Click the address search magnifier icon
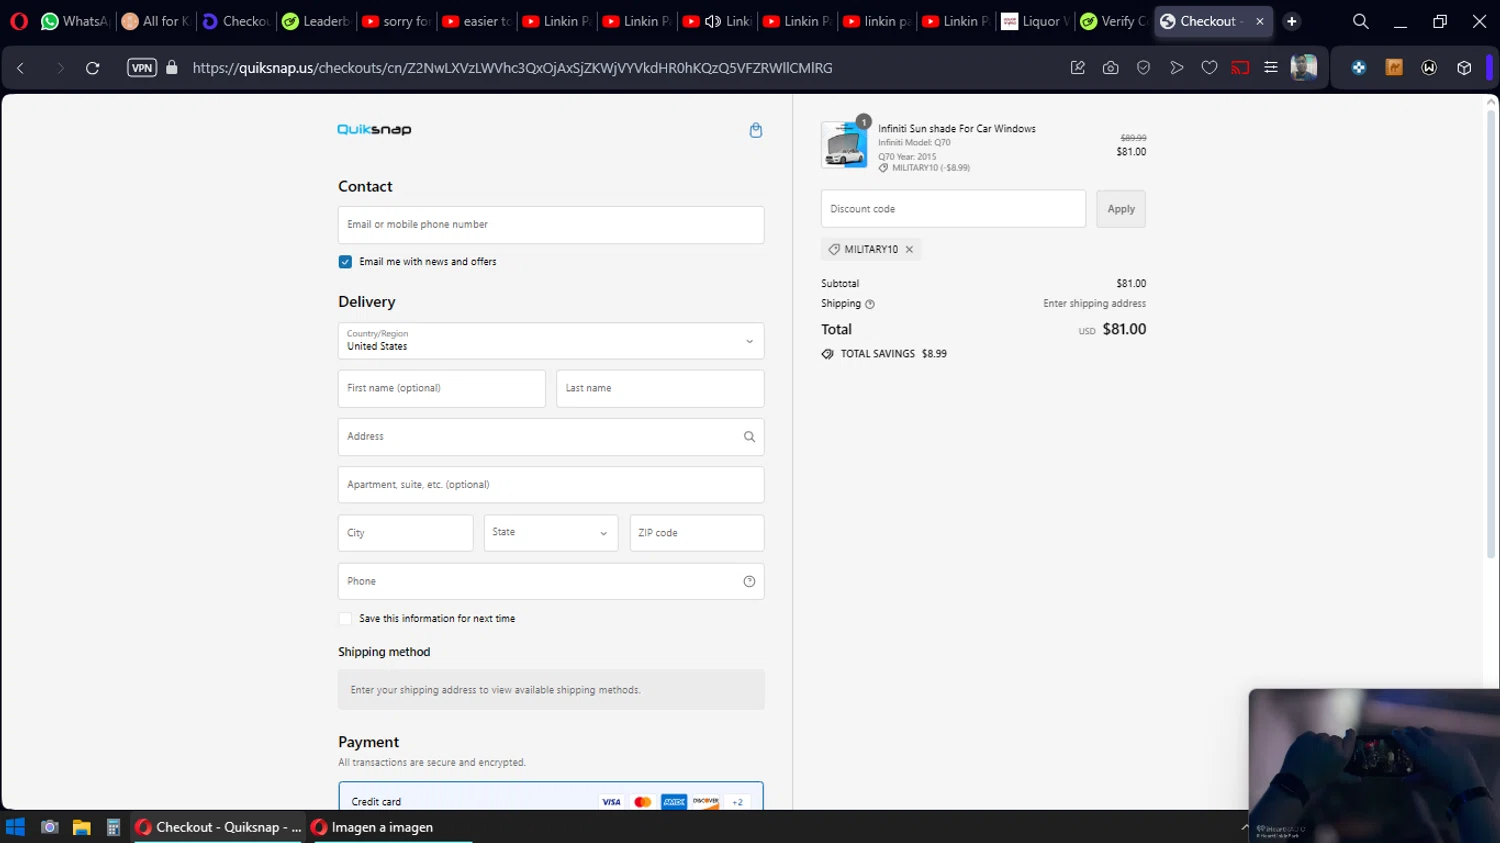The width and height of the screenshot is (1500, 843). click(749, 437)
